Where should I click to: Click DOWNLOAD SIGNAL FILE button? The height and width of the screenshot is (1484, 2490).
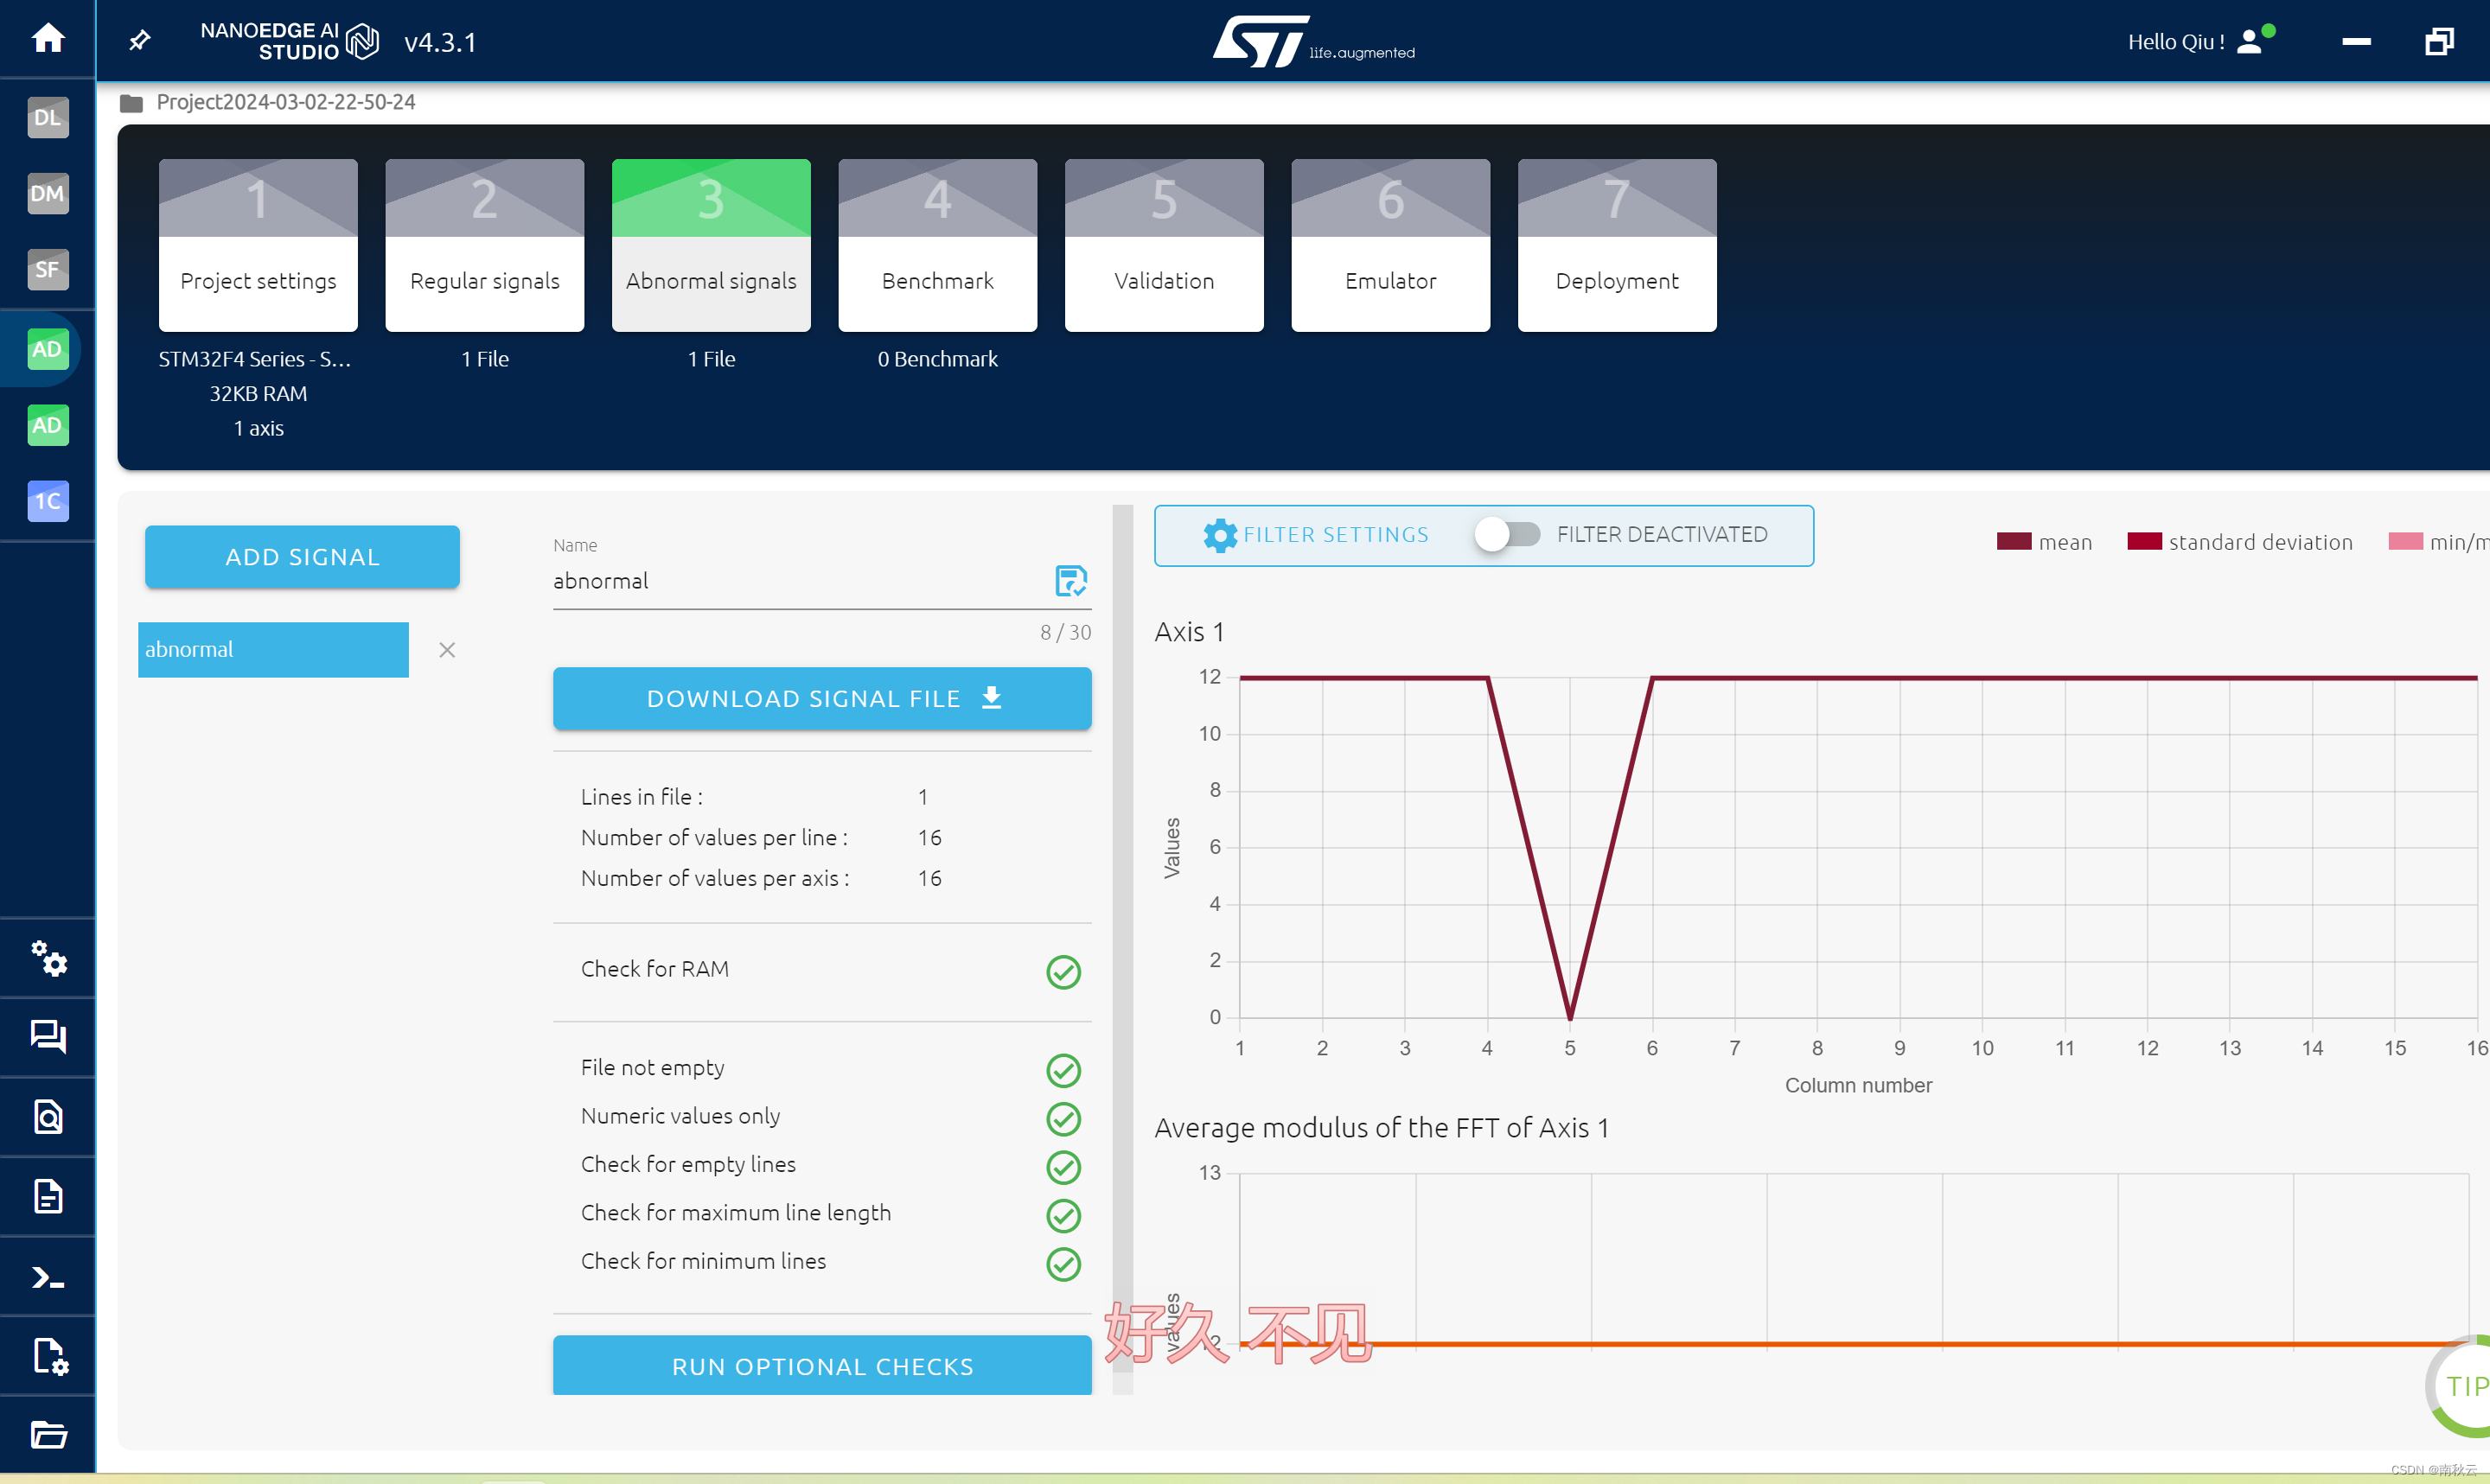click(x=821, y=698)
